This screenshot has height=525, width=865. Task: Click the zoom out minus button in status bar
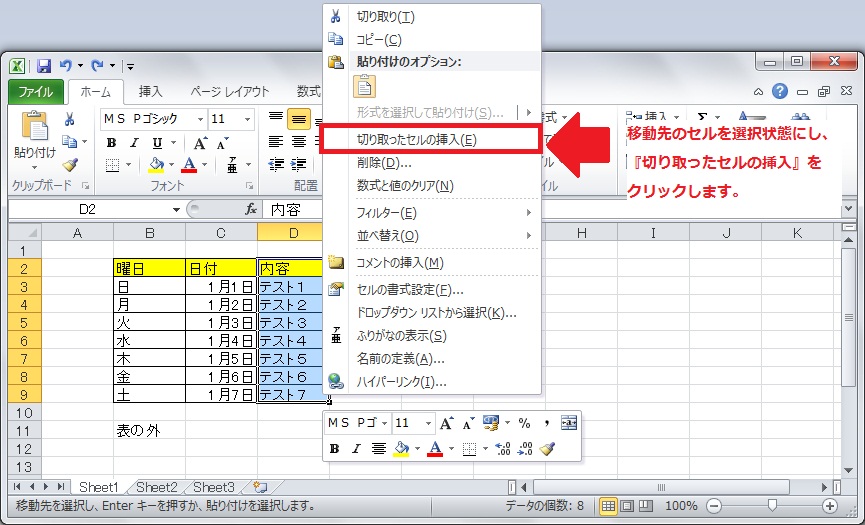[714, 505]
